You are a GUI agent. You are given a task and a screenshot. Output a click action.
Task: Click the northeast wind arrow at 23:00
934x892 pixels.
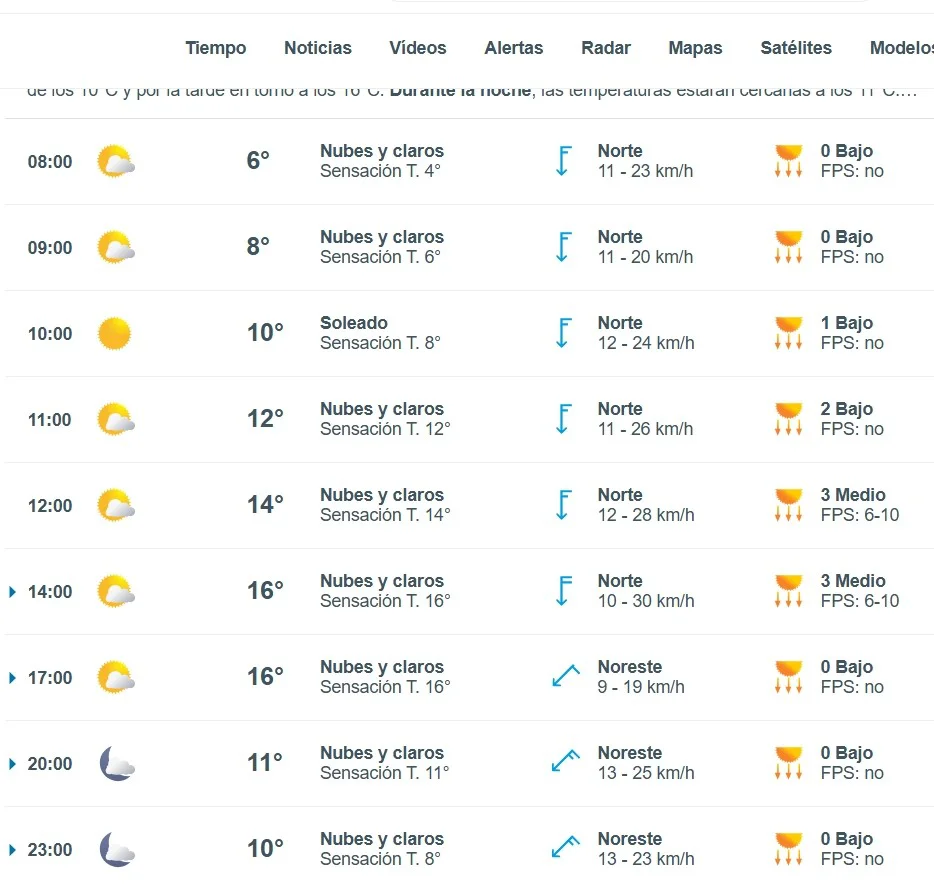pyautogui.click(x=566, y=847)
